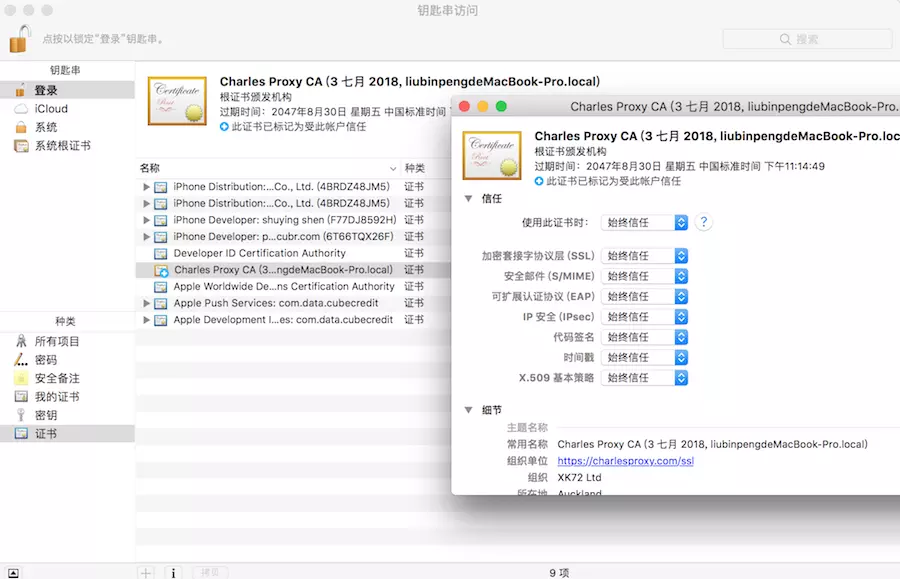Click the blue help question mark button
The image size is (900, 579).
(704, 222)
